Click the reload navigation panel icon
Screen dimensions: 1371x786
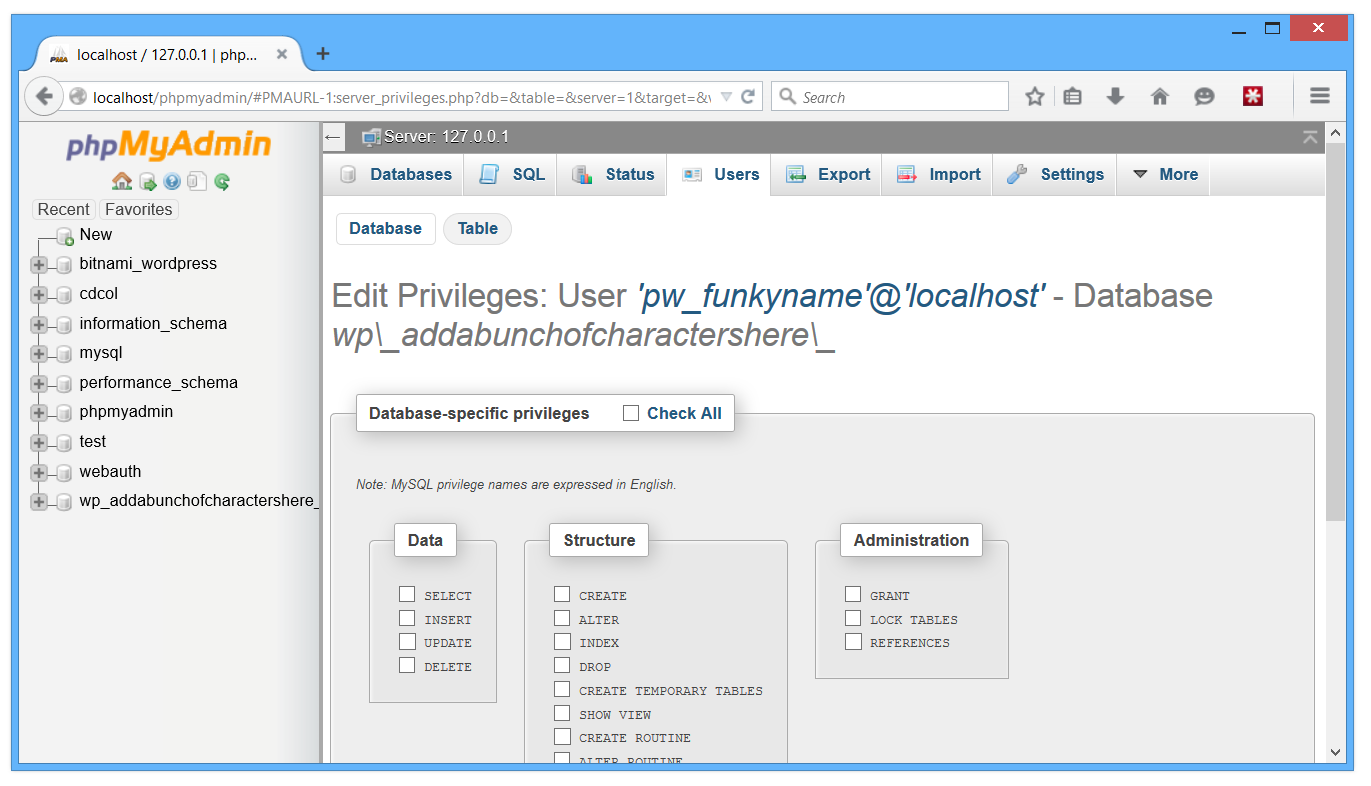click(222, 181)
